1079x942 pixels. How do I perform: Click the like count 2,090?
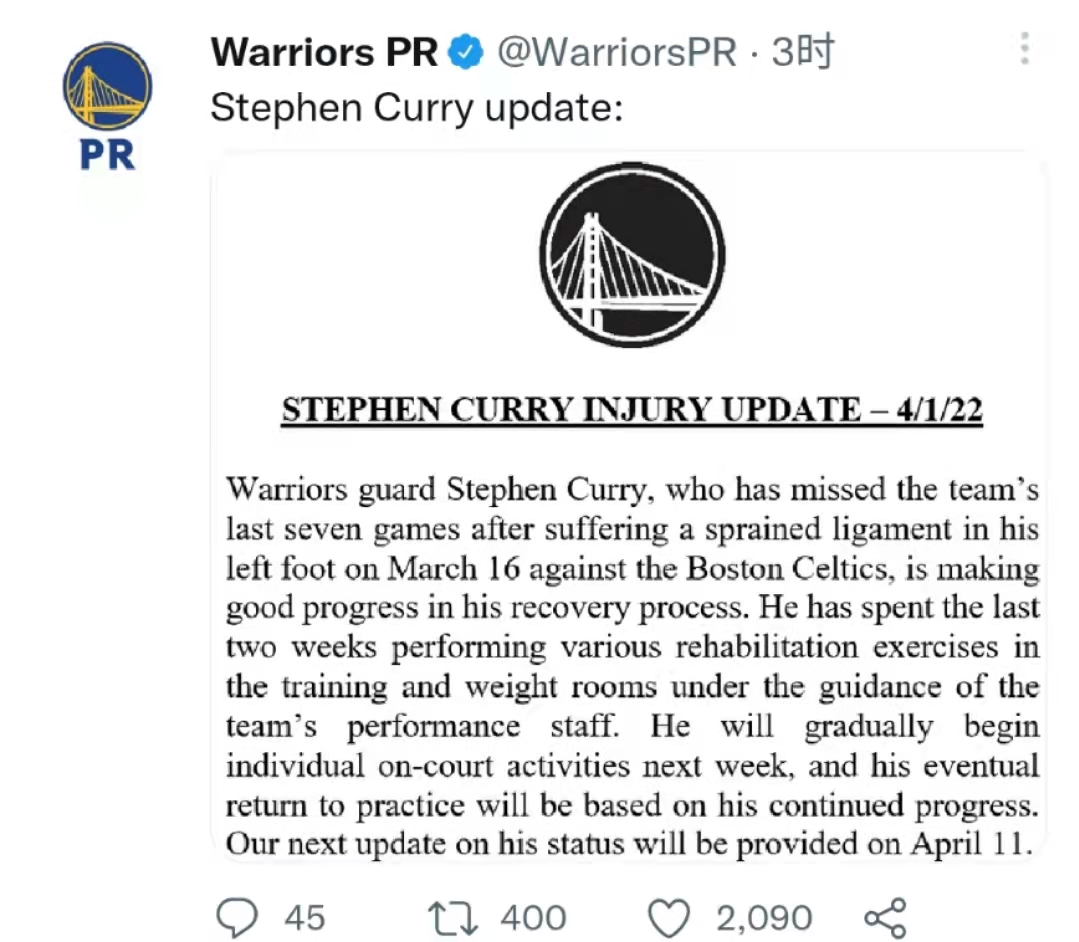tap(764, 918)
